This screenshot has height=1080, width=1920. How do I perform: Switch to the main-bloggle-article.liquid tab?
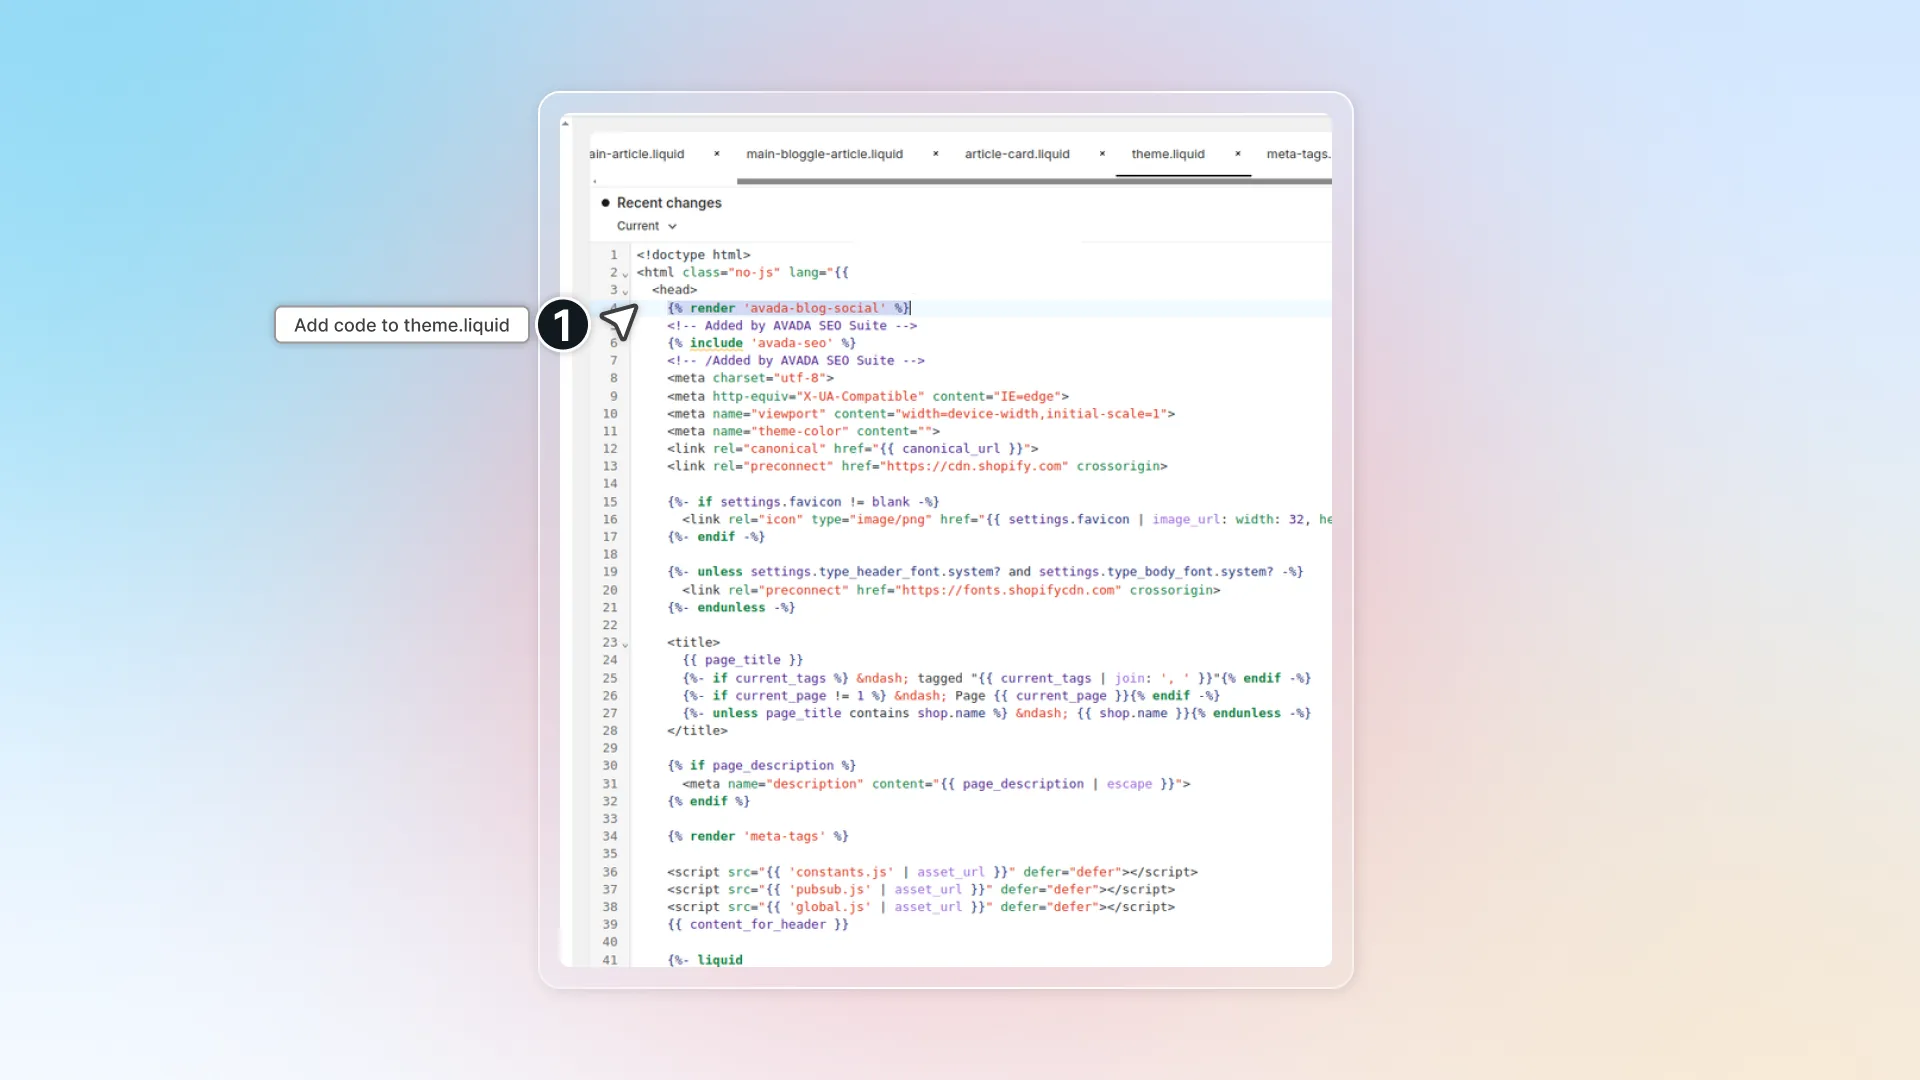coord(824,154)
